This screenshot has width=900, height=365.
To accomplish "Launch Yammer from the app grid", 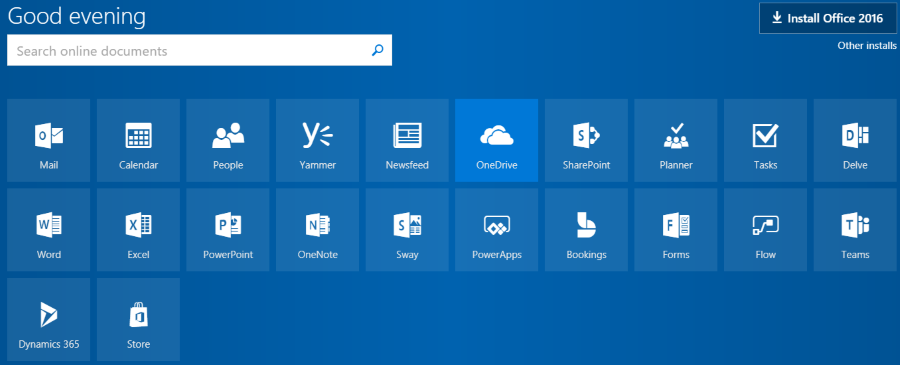I will point(317,140).
